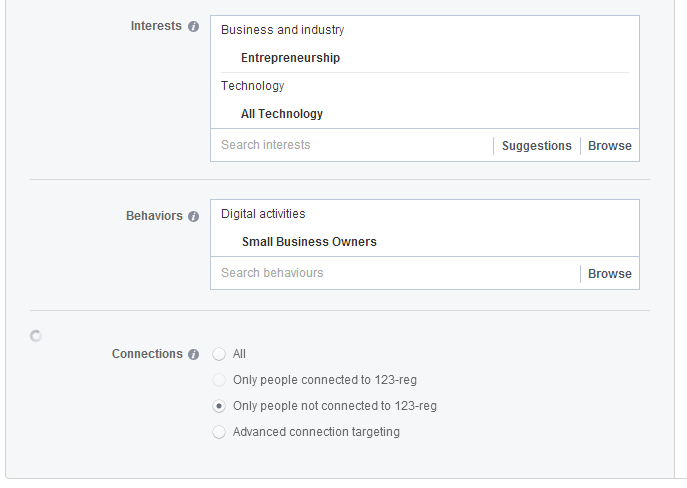Click the Search interests field

(x=351, y=145)
